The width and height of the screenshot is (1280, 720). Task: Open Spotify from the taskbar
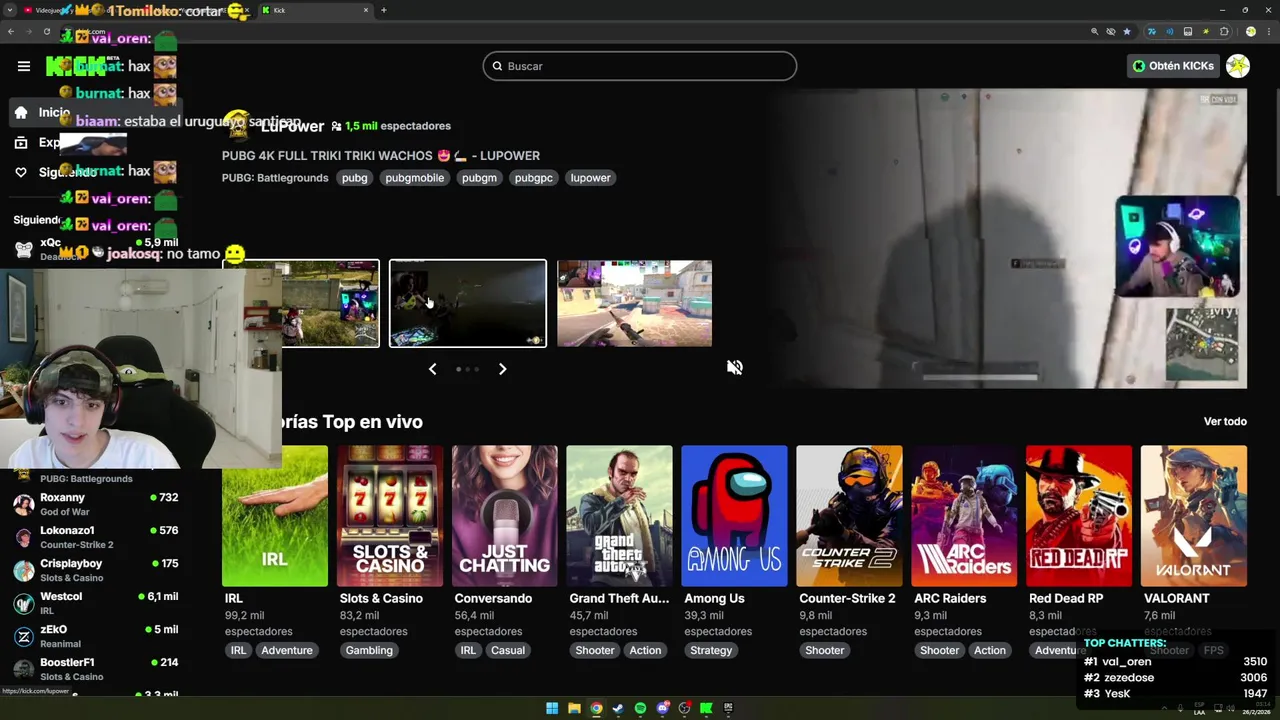pyautogui.click(x=640, y=708)
